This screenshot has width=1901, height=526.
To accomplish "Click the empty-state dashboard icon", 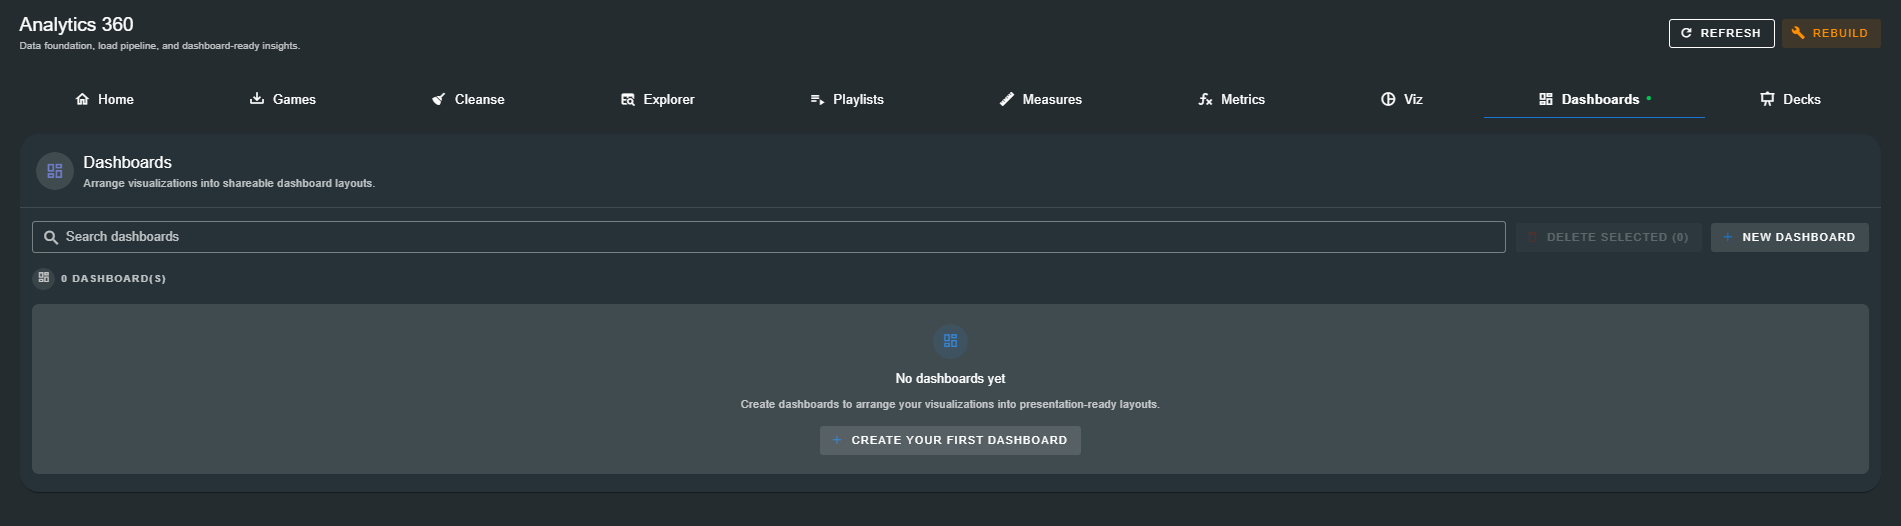I will click(x=950, y=341).
